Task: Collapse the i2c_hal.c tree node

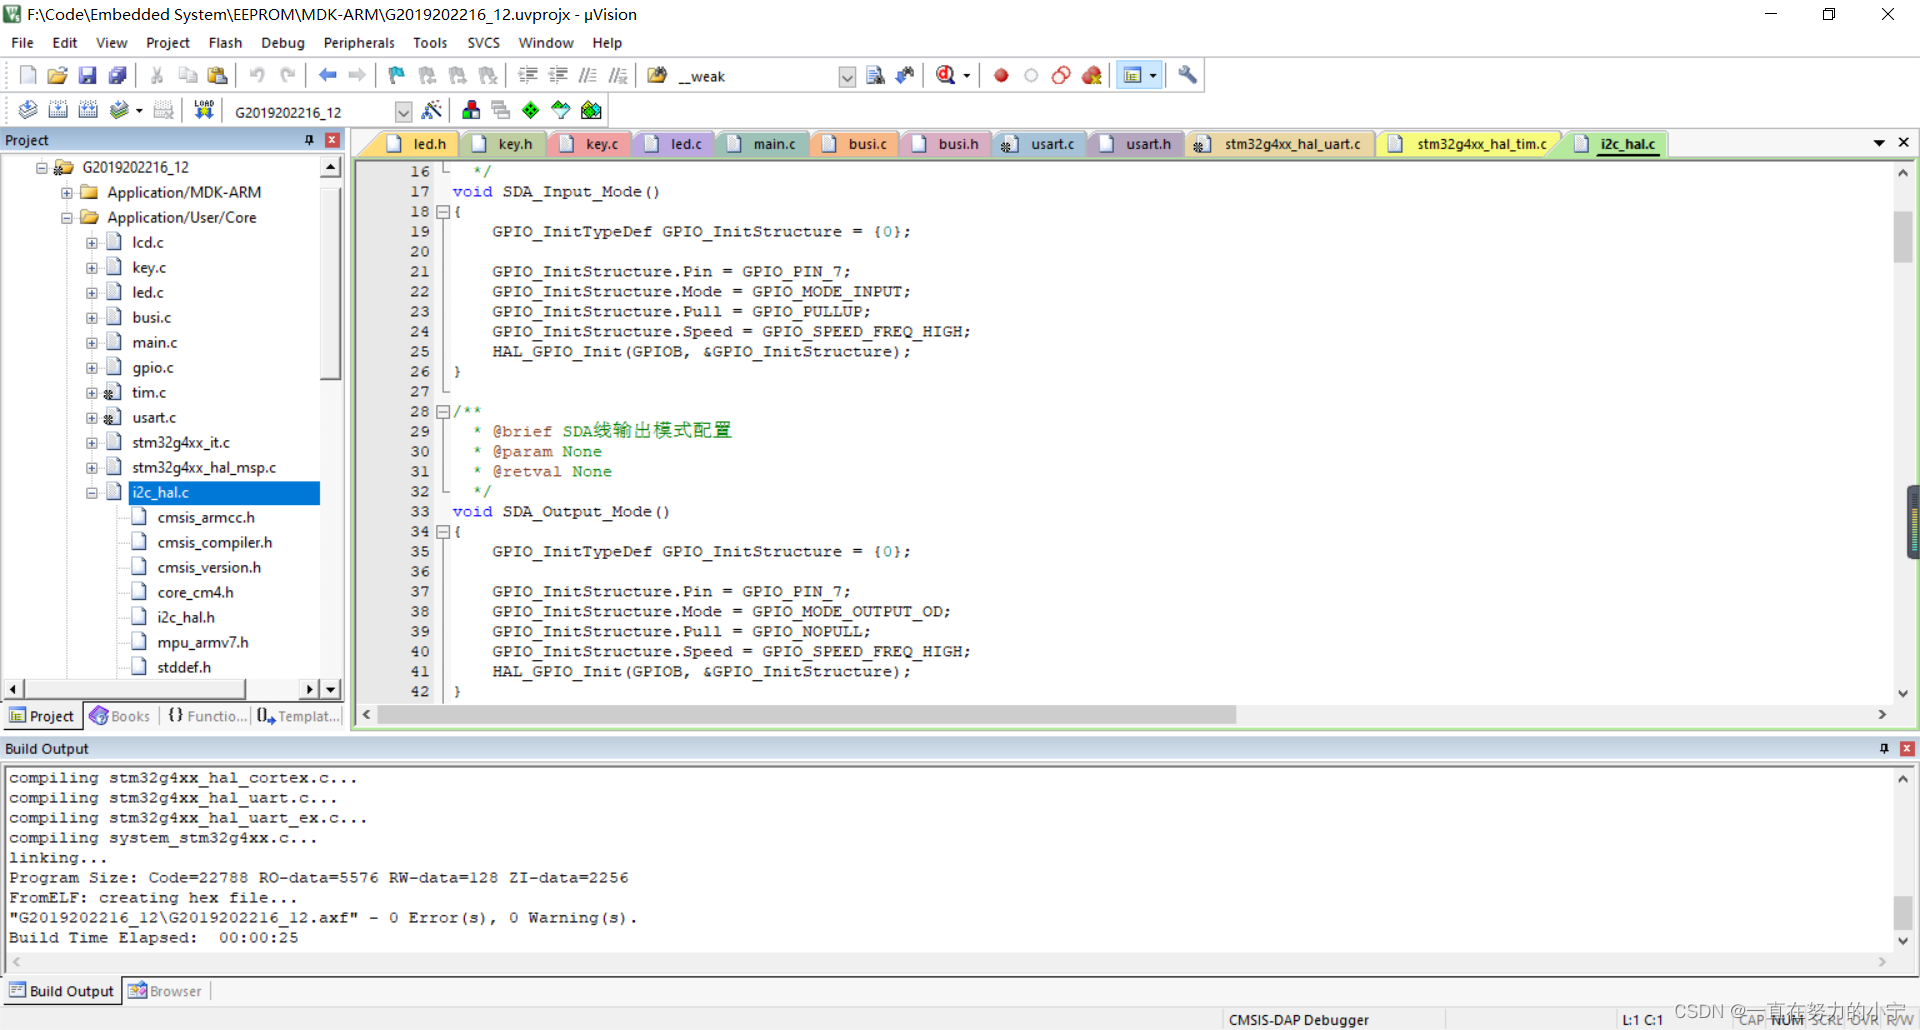Action: (x=92, y=493)
